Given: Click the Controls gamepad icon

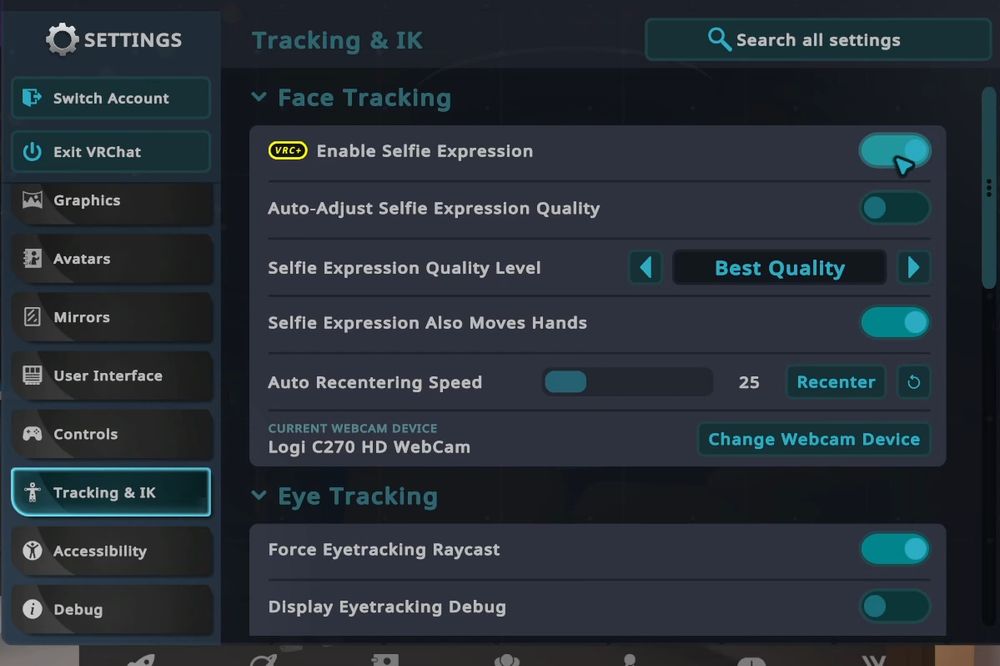Looking at the screenshot, I should click(32, 434).
